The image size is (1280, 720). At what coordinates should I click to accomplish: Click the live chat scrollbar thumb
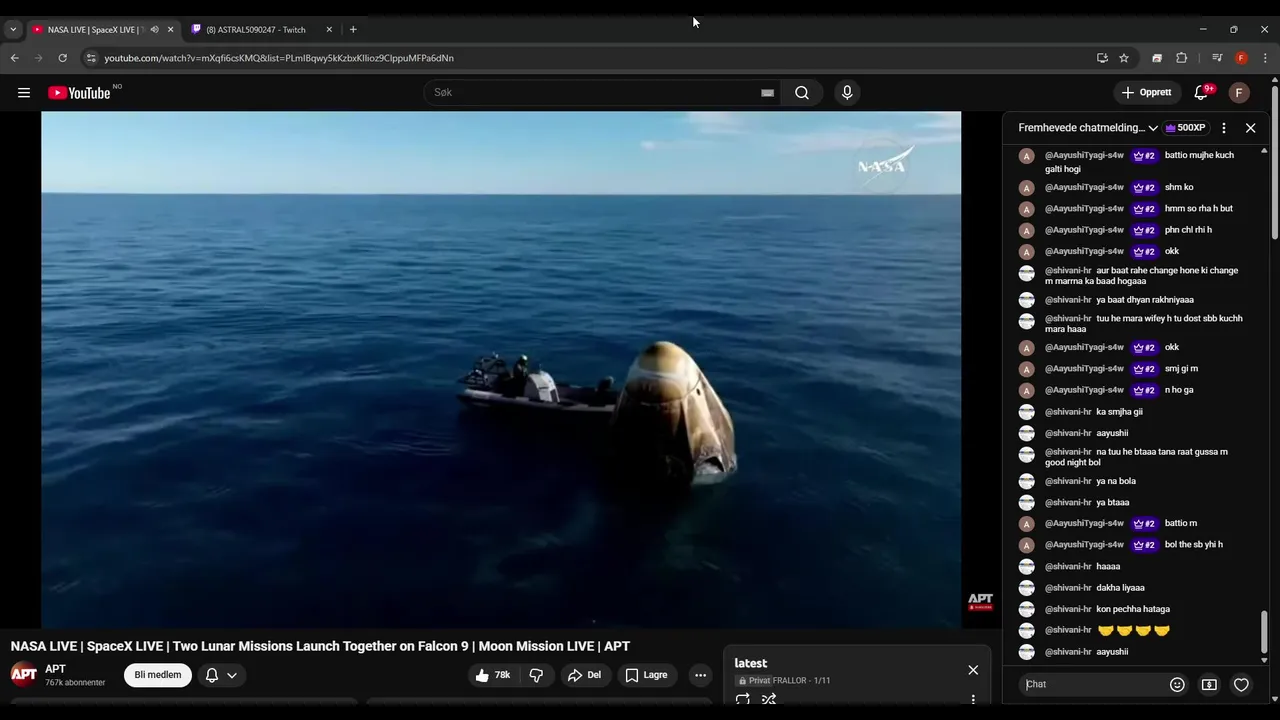[1264, 630]
